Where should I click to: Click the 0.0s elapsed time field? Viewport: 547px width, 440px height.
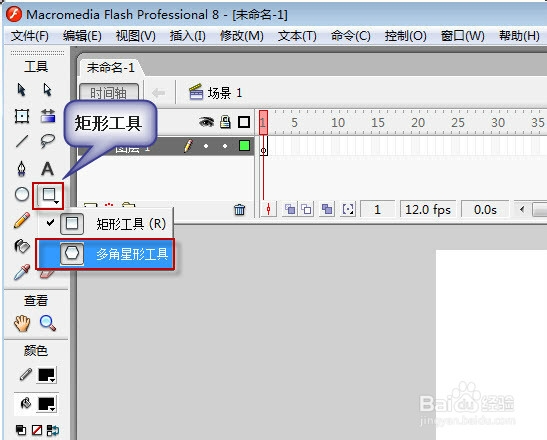coord(485,209)
